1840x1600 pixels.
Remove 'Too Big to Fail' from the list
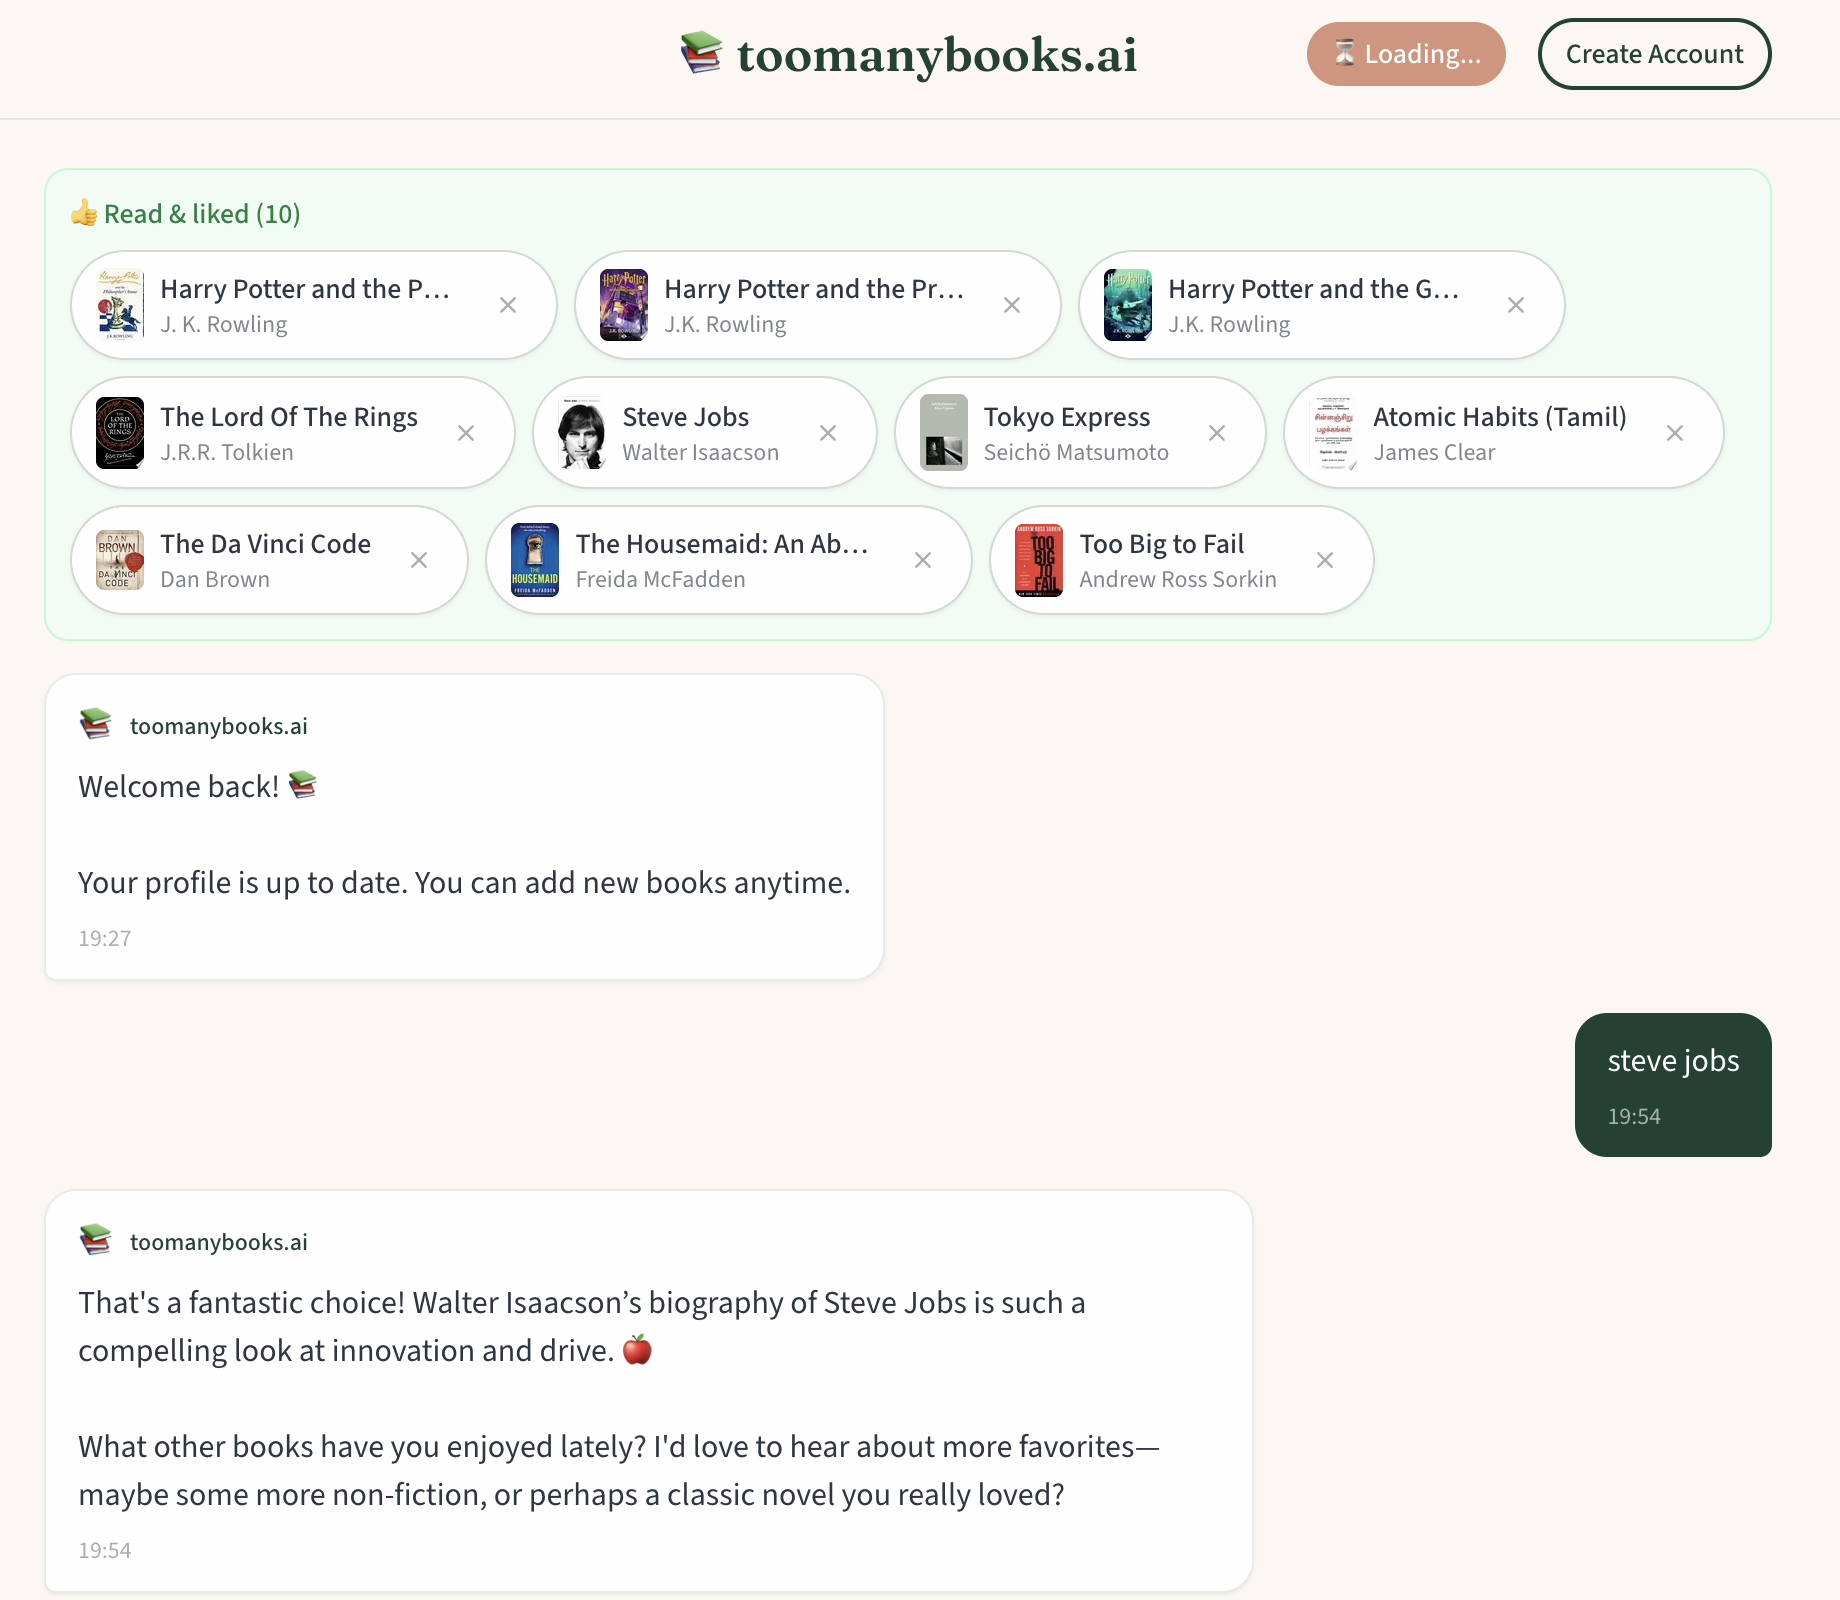(x=1325, y=560)
